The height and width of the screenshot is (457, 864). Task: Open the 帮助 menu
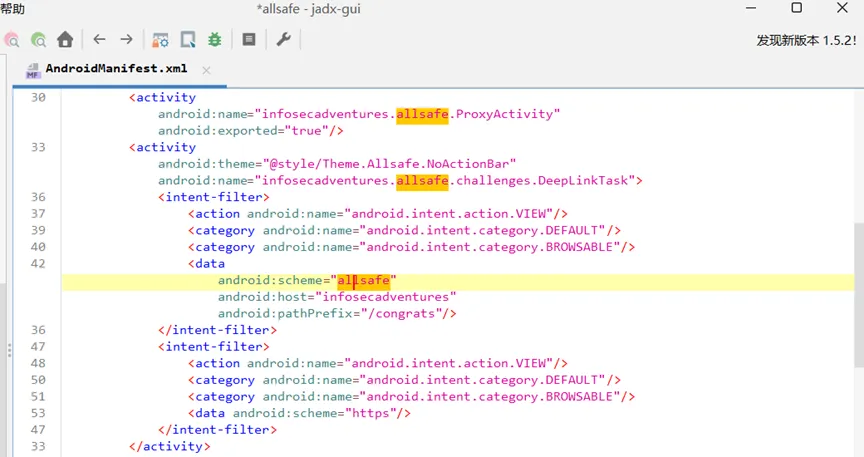tap(12, 8)
